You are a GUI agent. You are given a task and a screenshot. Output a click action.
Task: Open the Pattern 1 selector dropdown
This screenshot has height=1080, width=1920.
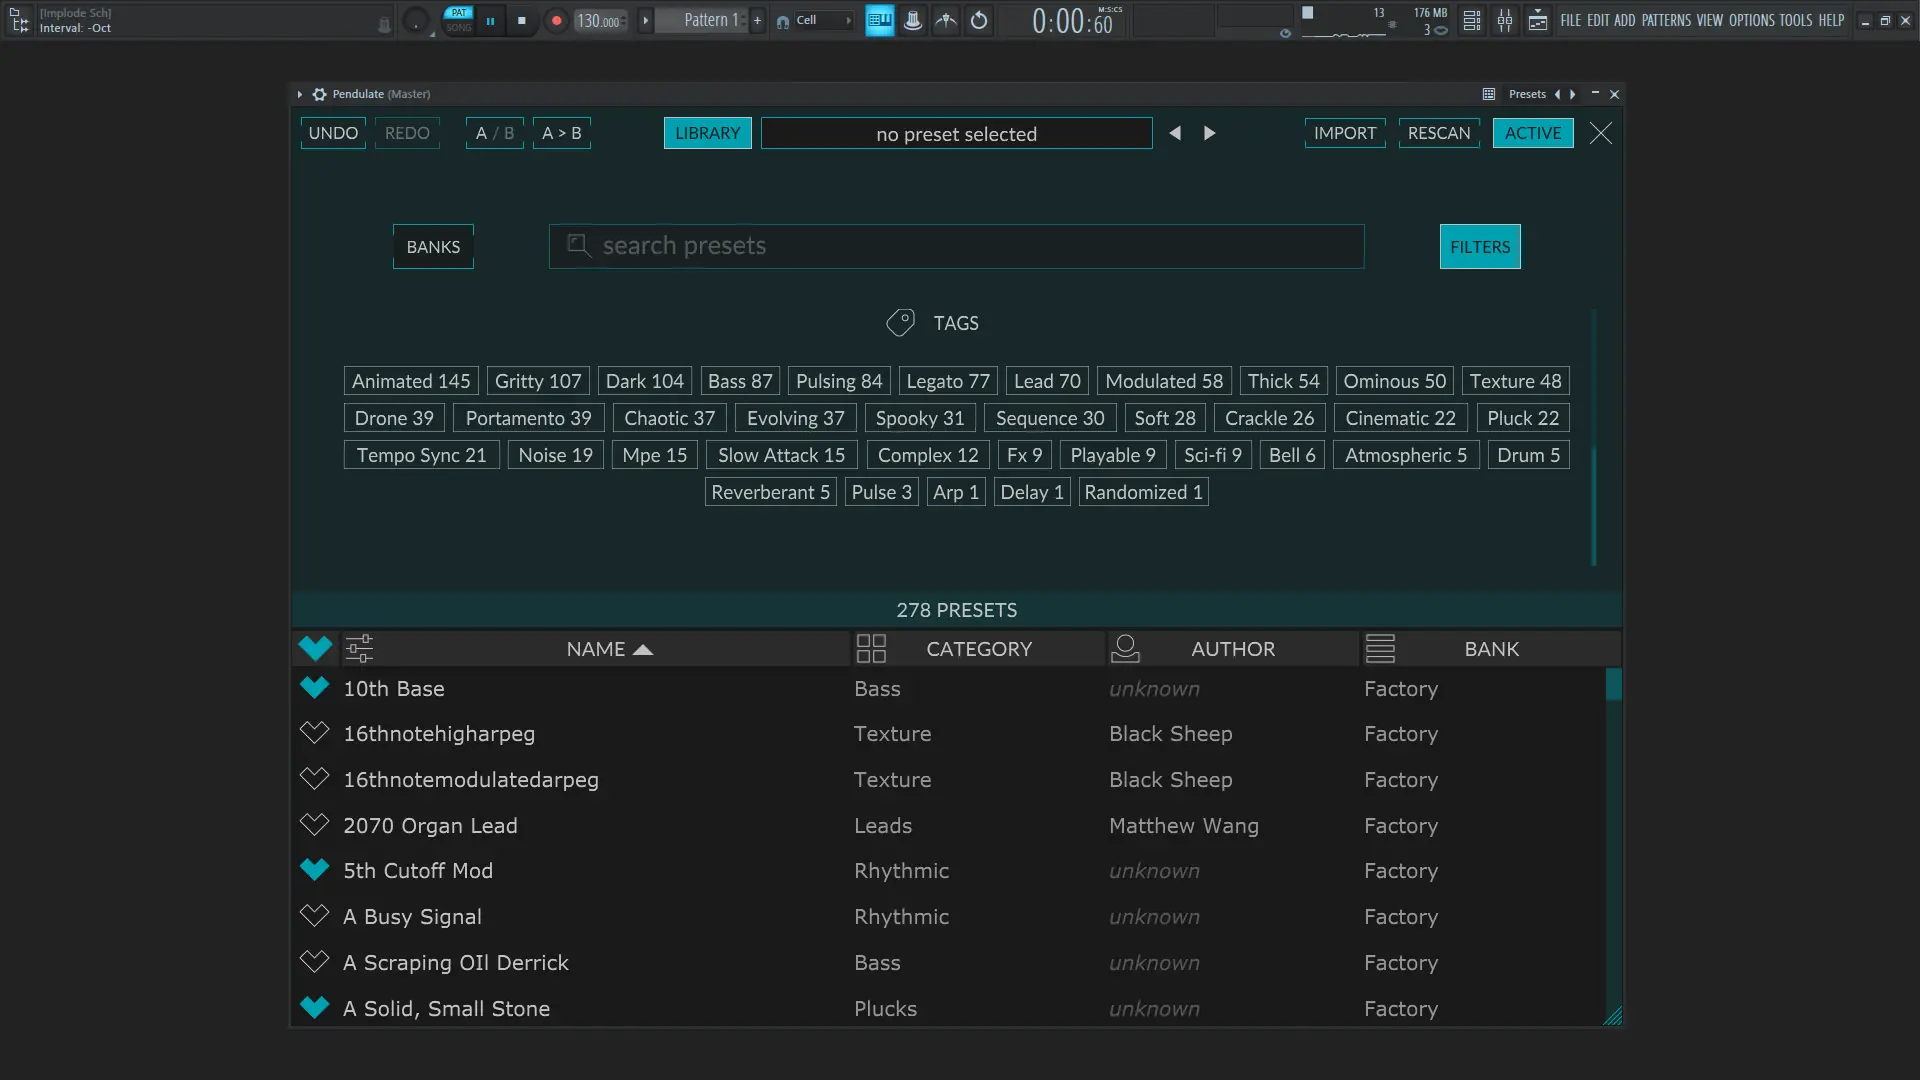[711, 20]
